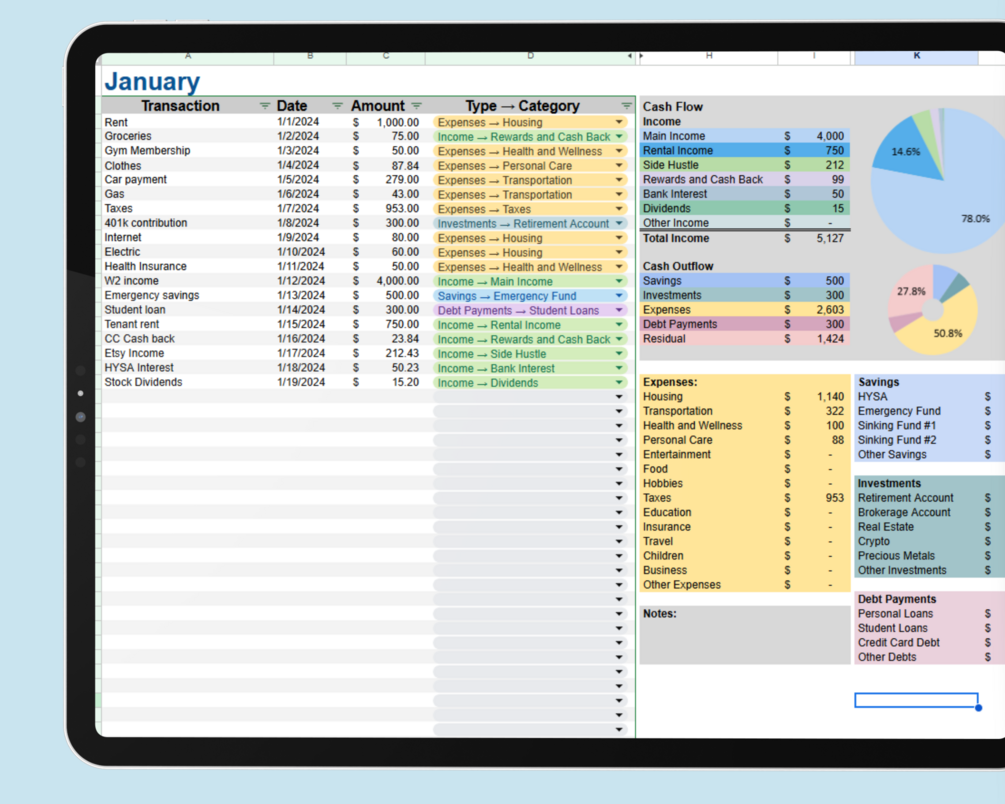The height and width of the screenshot is (804, 1005).
Task: Select the 'Housing' expense value 1,140
Action: coord(831,397)
